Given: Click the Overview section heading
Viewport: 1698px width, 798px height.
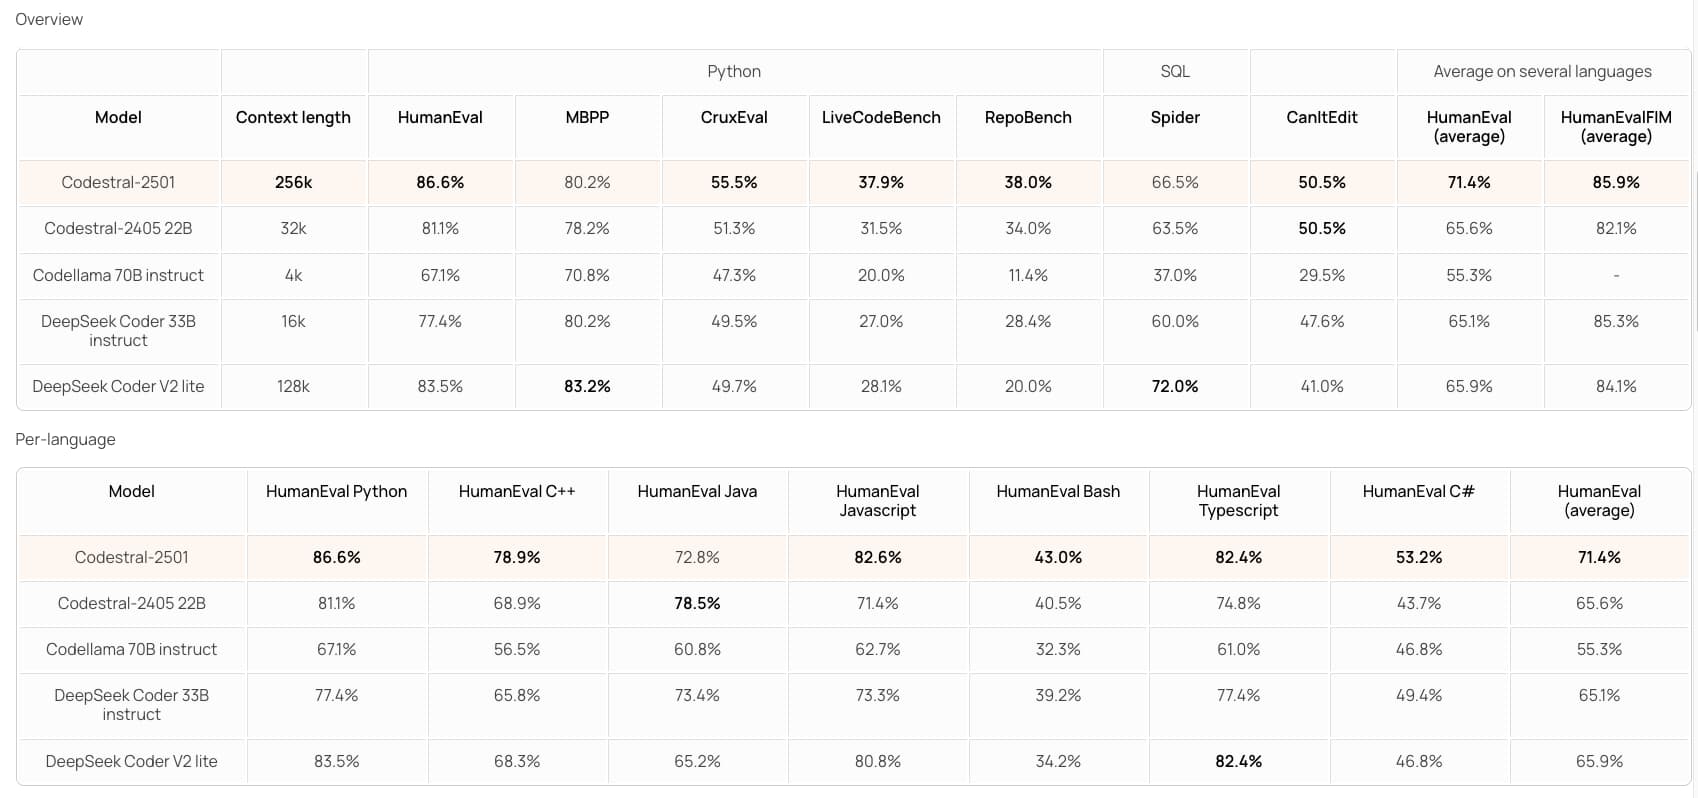Looking at the screenshot, I should pyautogui.click(x=49, y=19).
